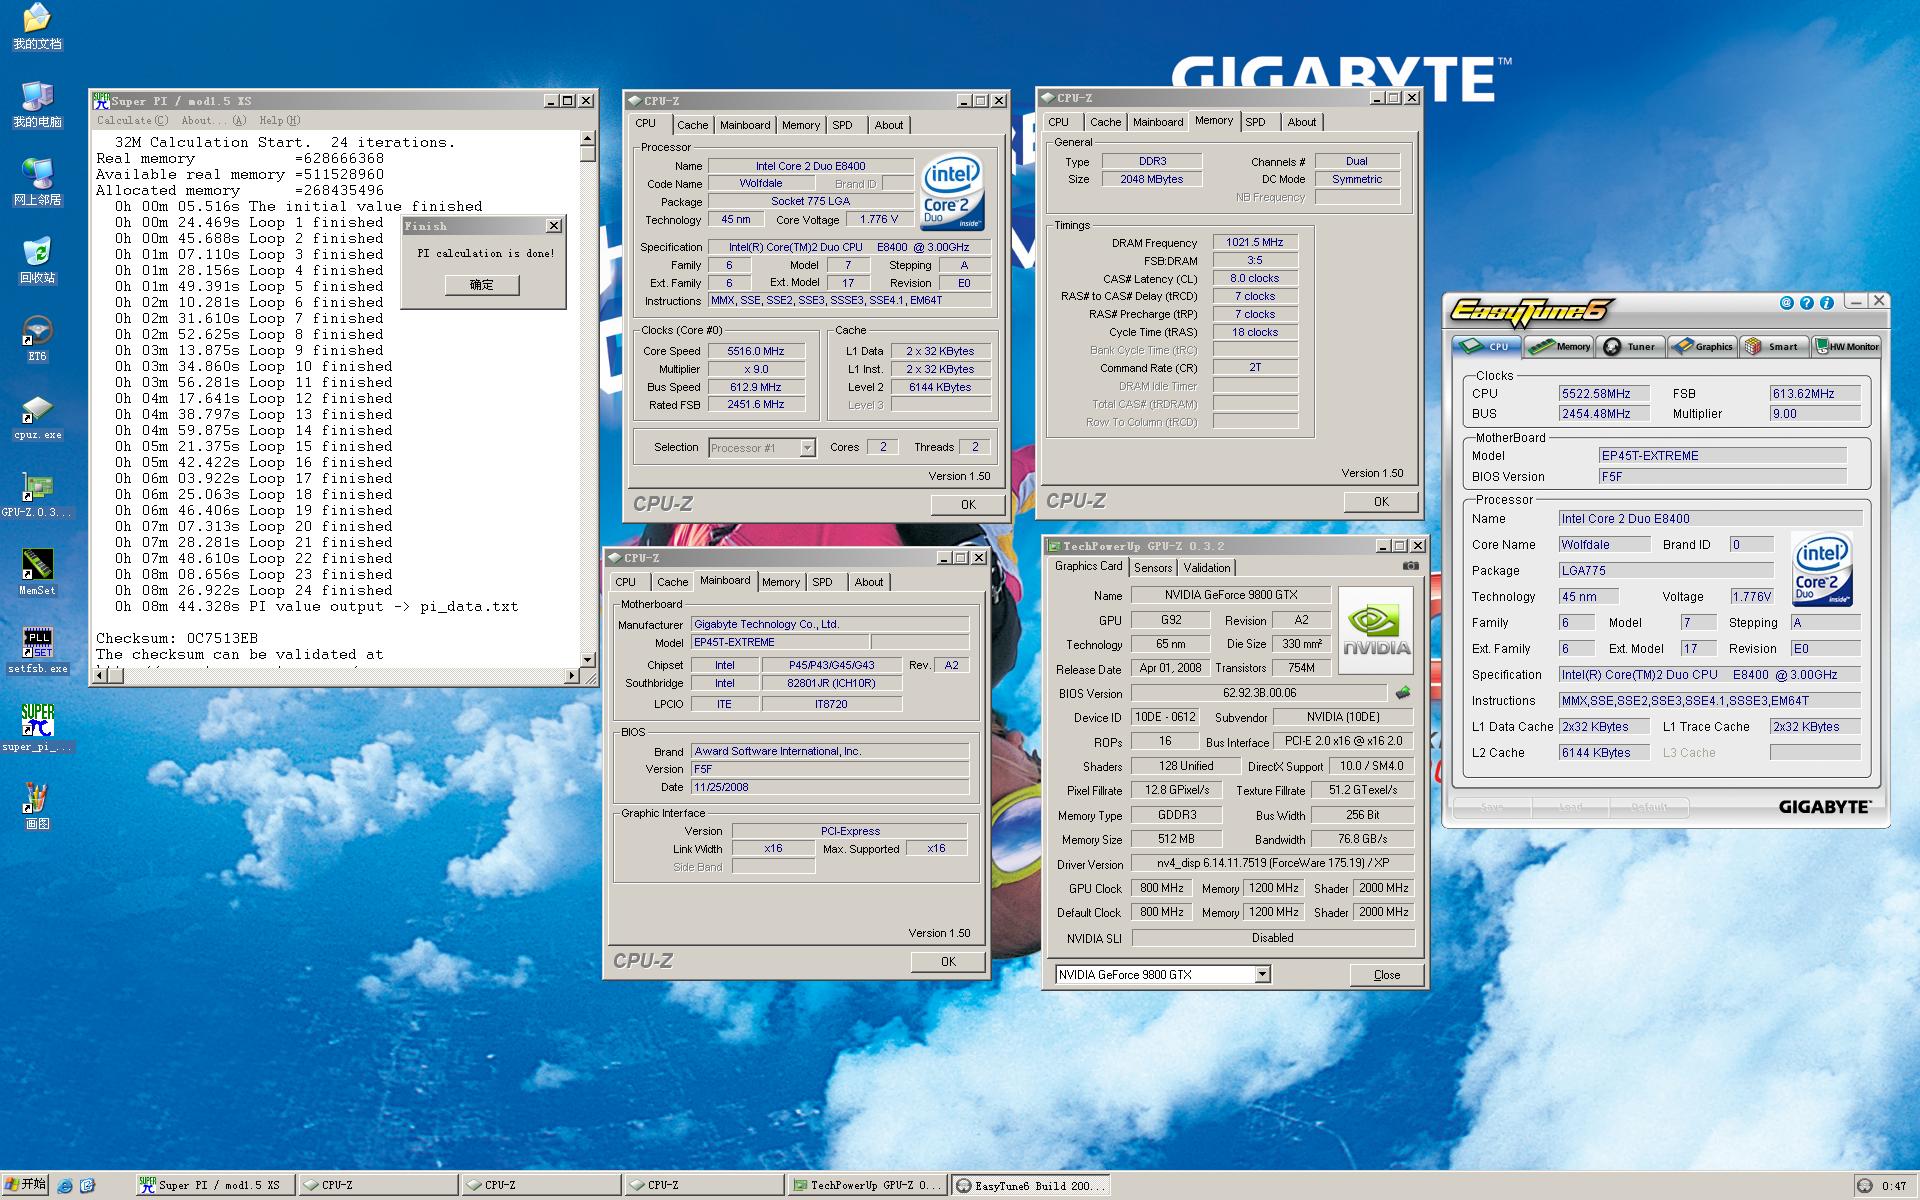The height and width of the screenshot is (1200, 1920).
Task: Click the GPU-Z screenshot camera icon
Action: (1410, 566)
